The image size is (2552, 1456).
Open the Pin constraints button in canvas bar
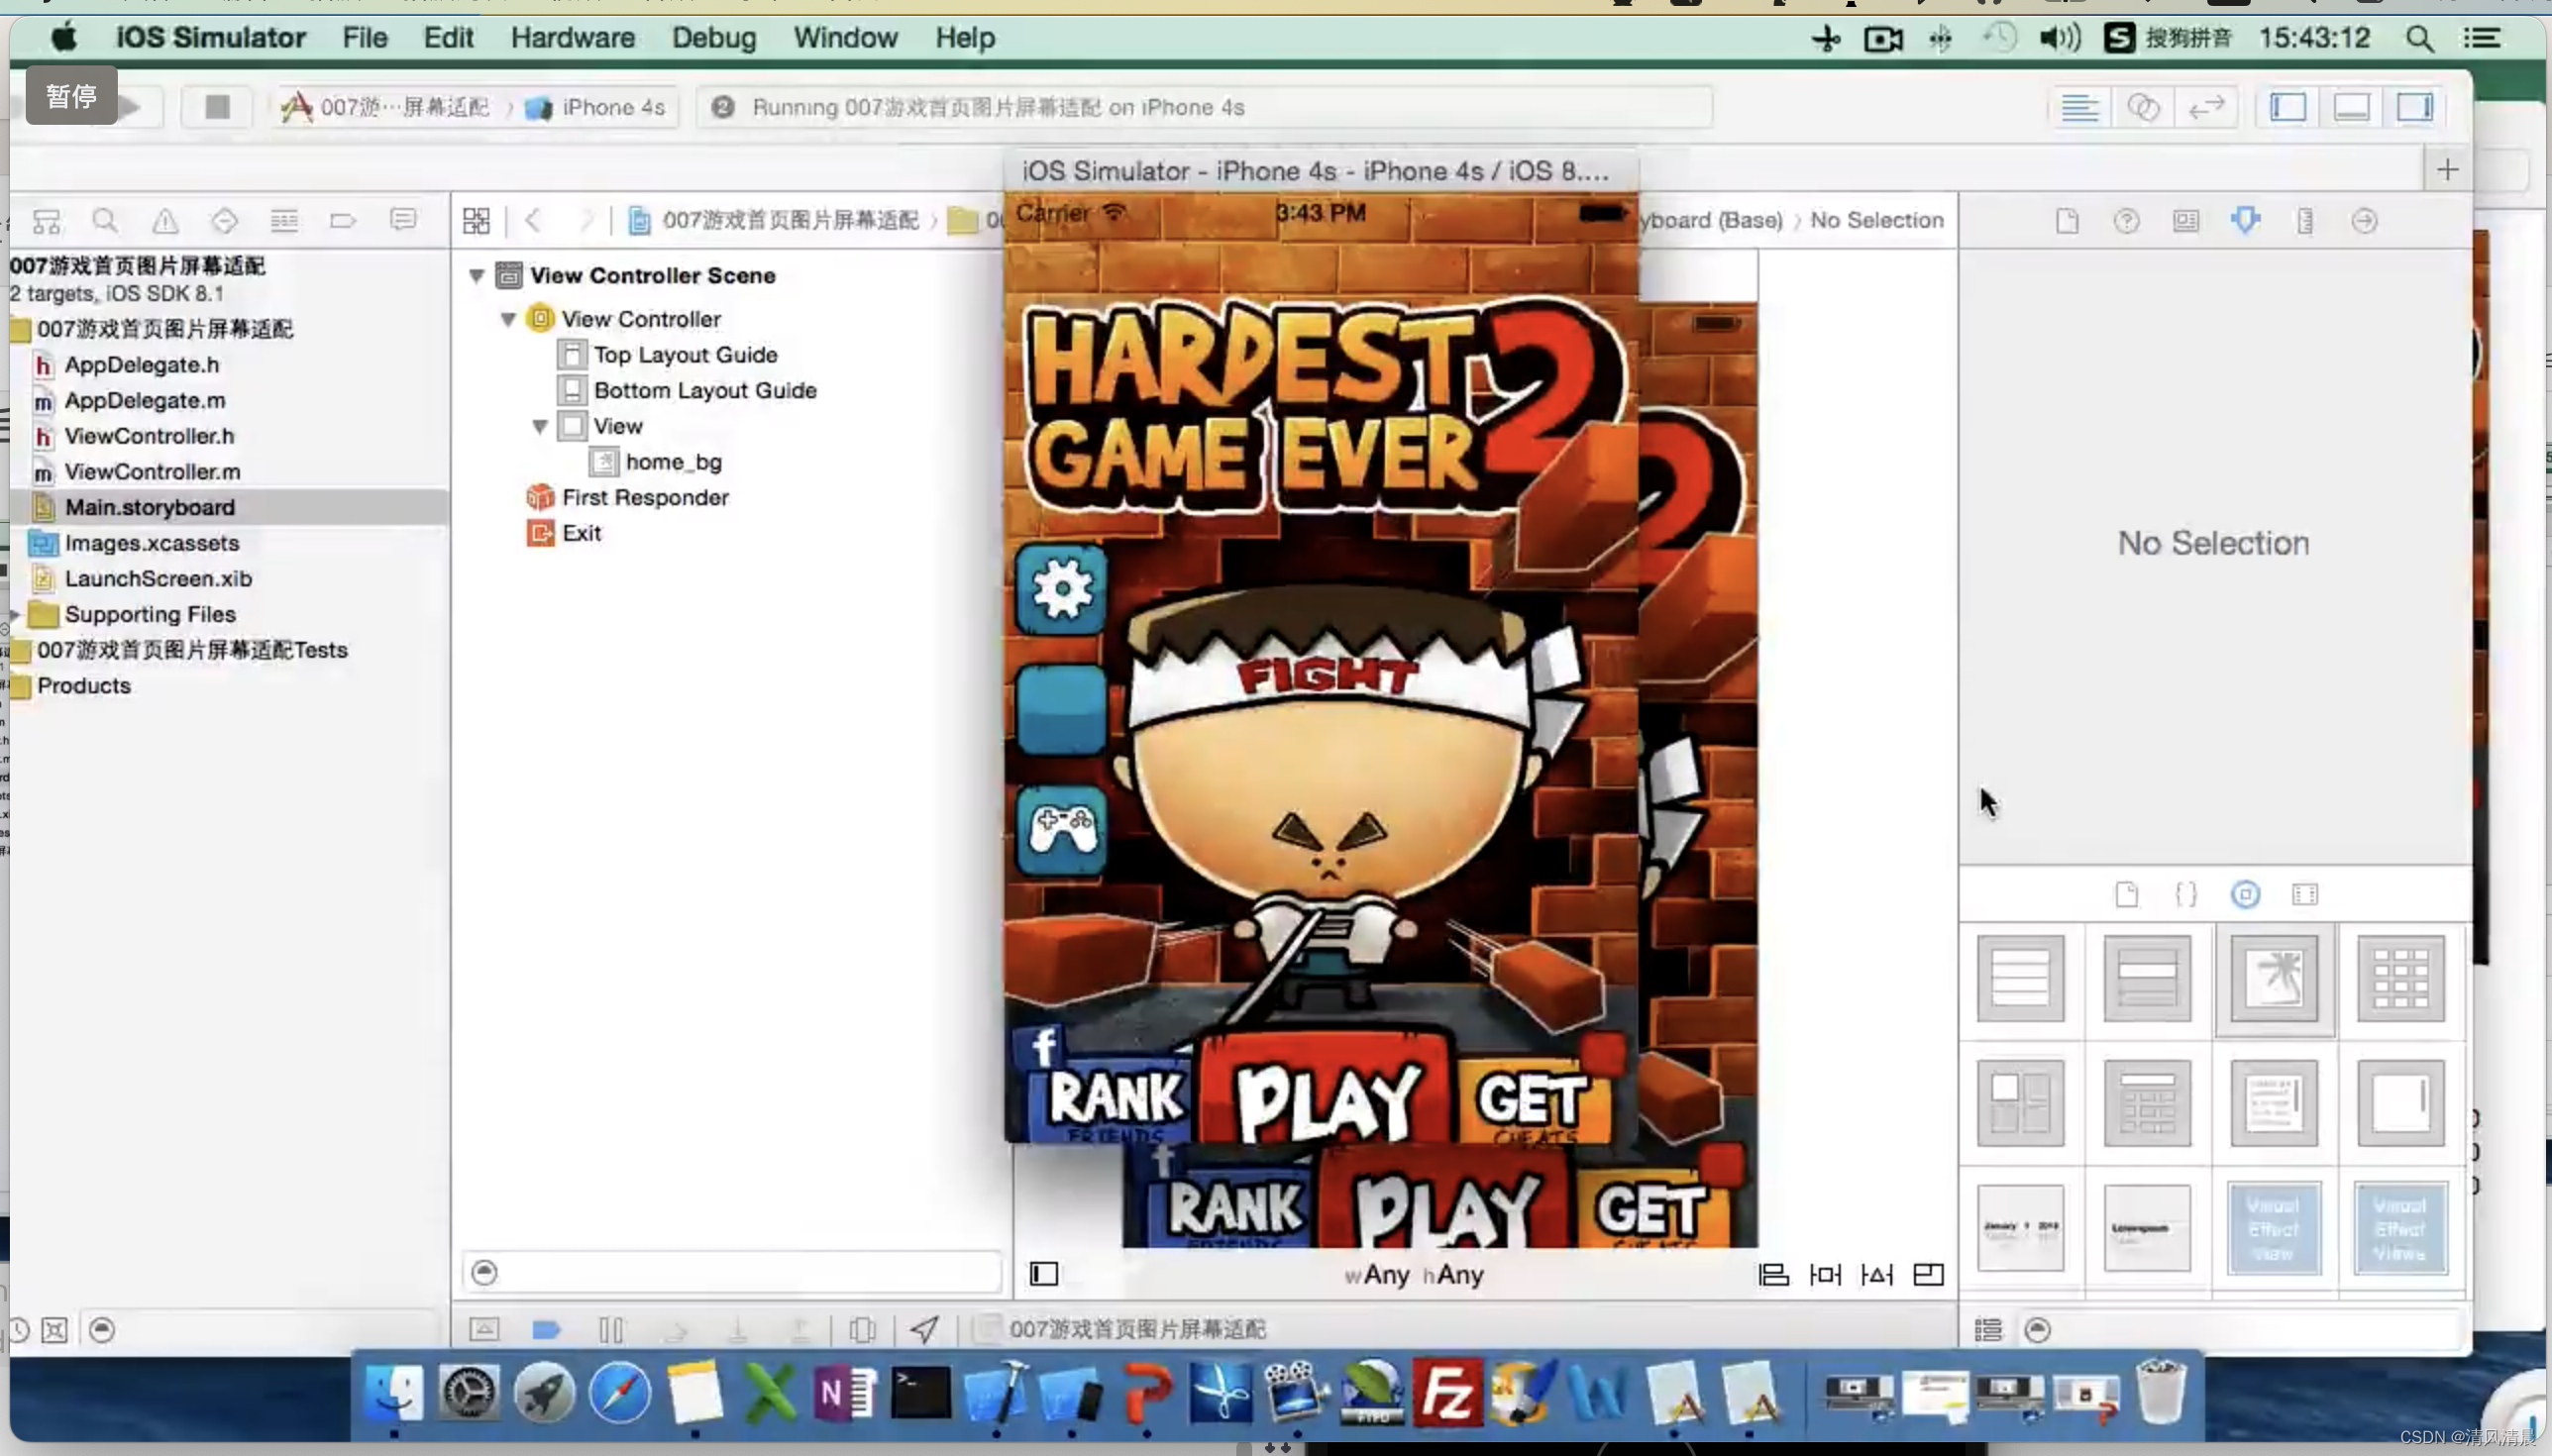(x=1825, y=1275)
